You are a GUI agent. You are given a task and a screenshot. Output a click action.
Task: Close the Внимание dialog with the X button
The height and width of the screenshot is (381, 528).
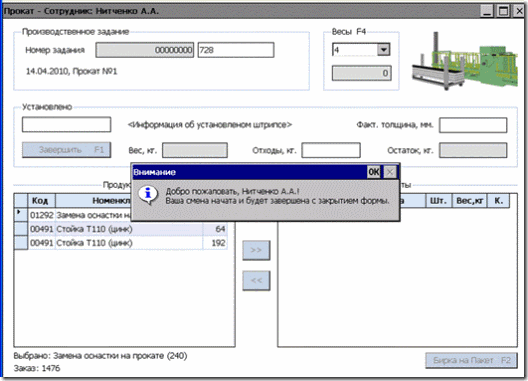[x=390, y=172]
